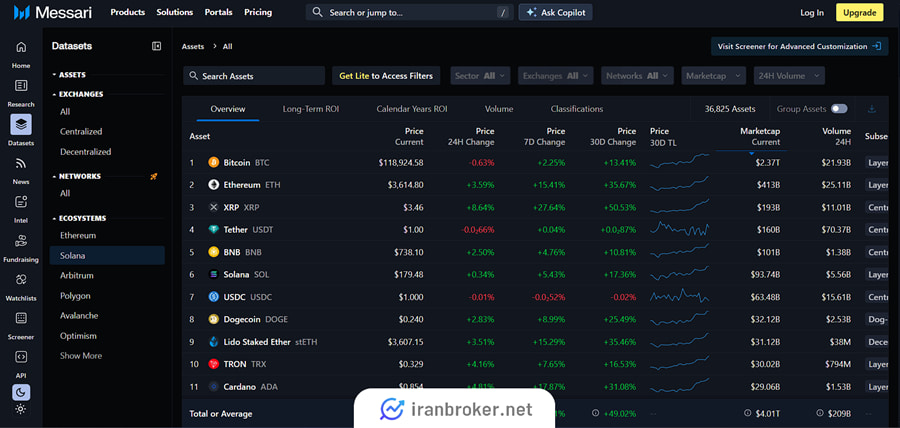
Task: Select Decentralized under Exchanges
Action: click(x=86, y=151)
